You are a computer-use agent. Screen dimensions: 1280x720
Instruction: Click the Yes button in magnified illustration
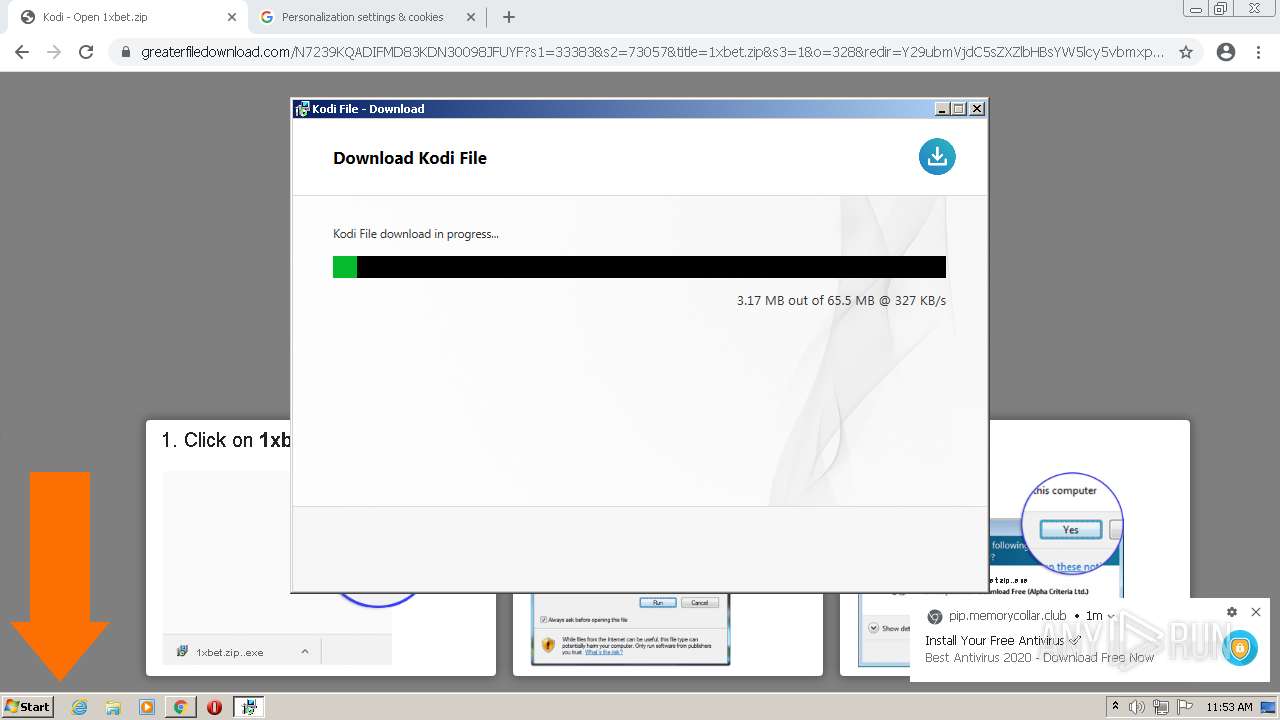point(1070,530)
